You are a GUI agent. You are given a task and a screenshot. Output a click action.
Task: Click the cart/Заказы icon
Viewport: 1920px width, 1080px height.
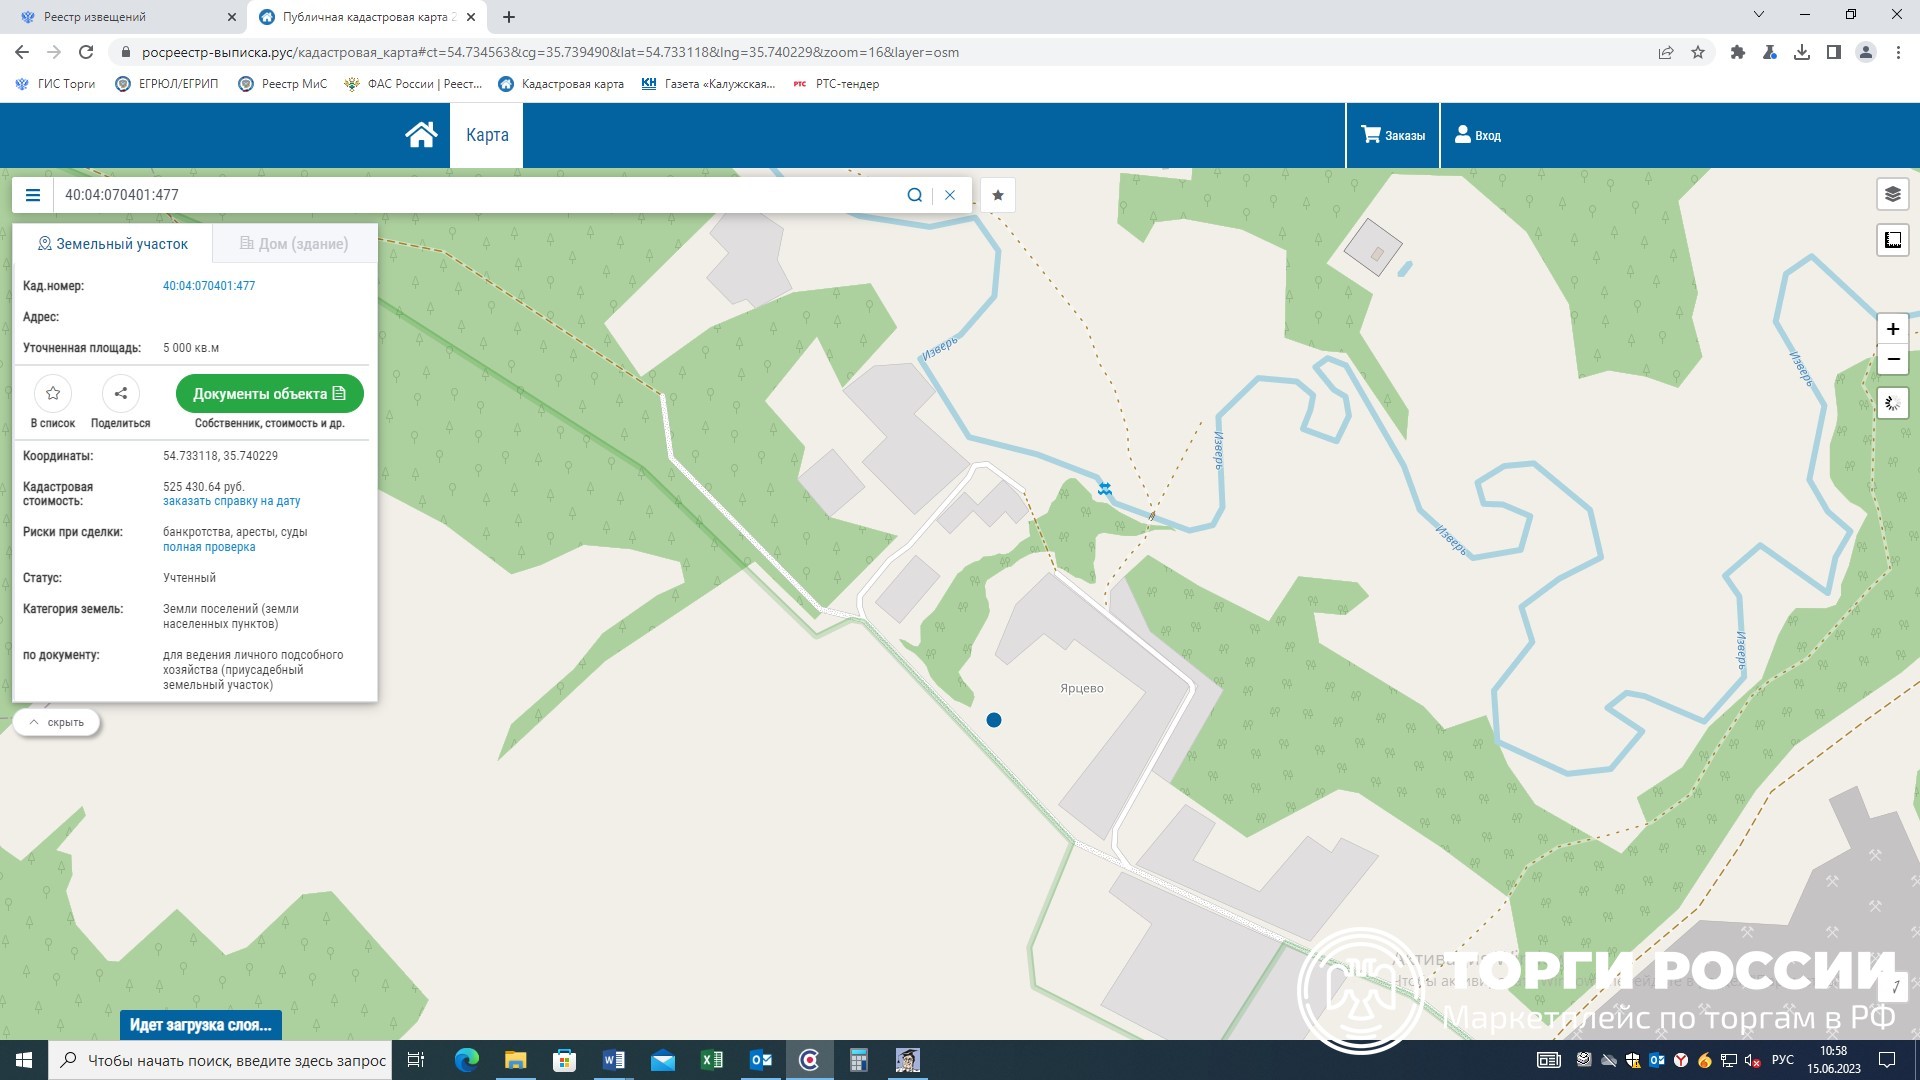click(x=1391, y=135)
